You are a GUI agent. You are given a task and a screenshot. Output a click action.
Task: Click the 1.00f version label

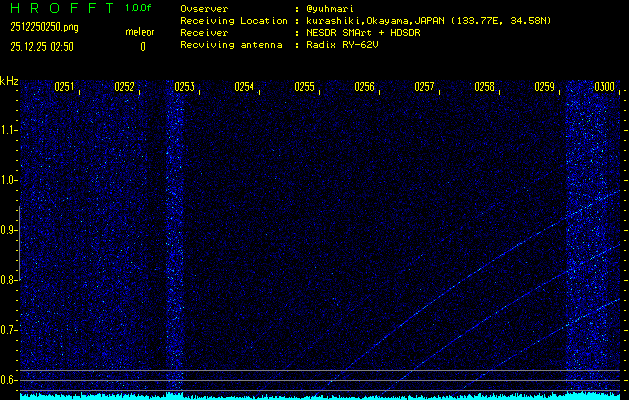(x=139, y=9)
